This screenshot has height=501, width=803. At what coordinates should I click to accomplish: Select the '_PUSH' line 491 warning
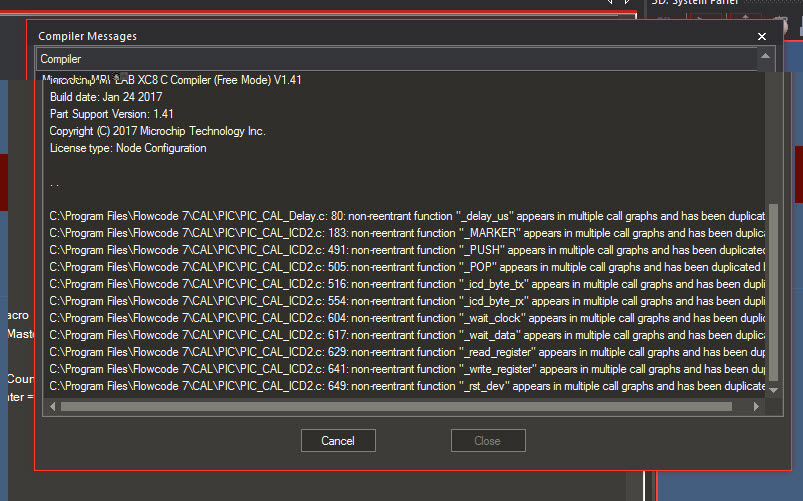(x=407, y=250)
